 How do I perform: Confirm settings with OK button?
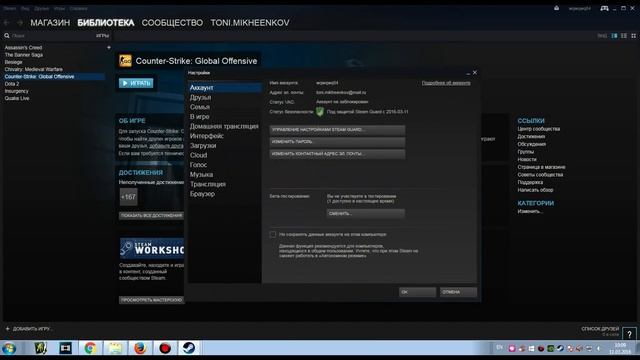[417, 292]
